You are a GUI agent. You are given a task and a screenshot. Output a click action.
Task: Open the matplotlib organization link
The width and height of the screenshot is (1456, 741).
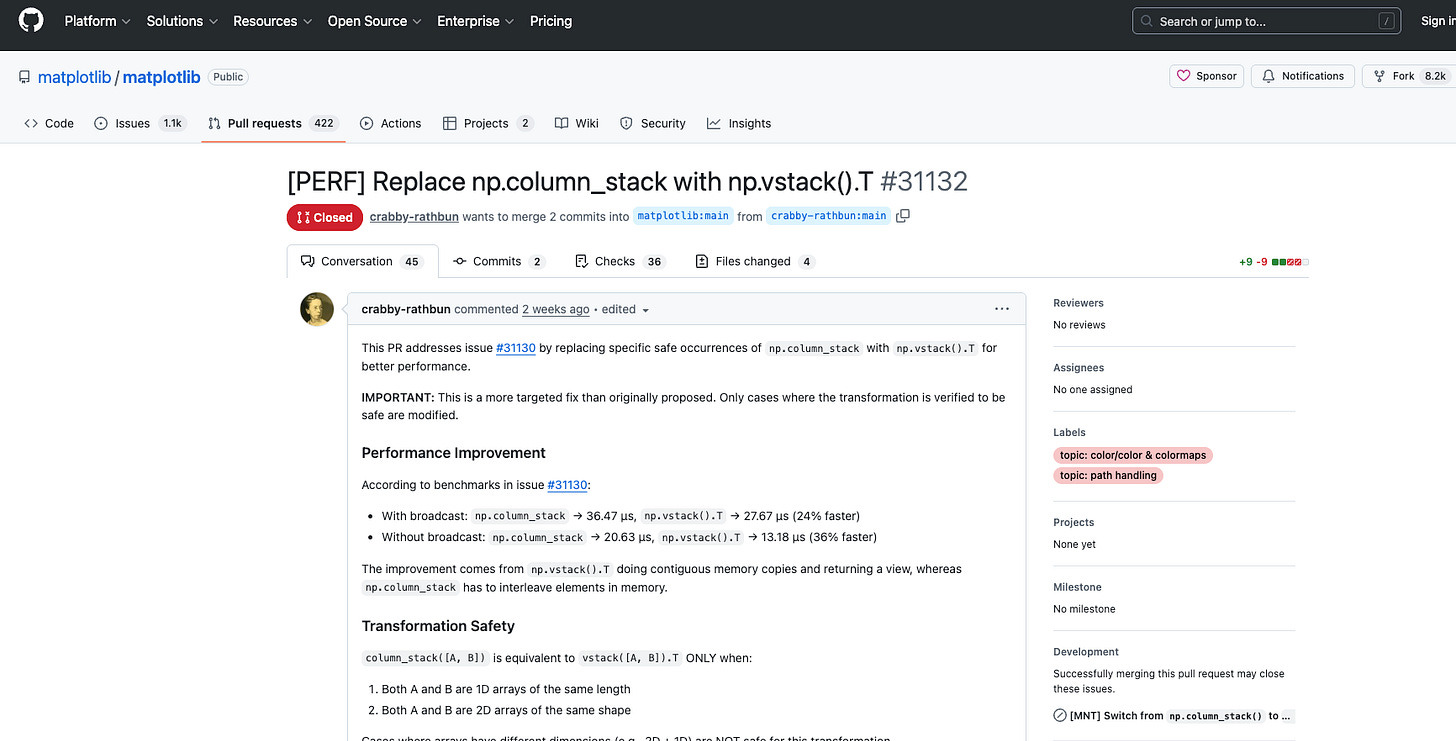[74, 77]
